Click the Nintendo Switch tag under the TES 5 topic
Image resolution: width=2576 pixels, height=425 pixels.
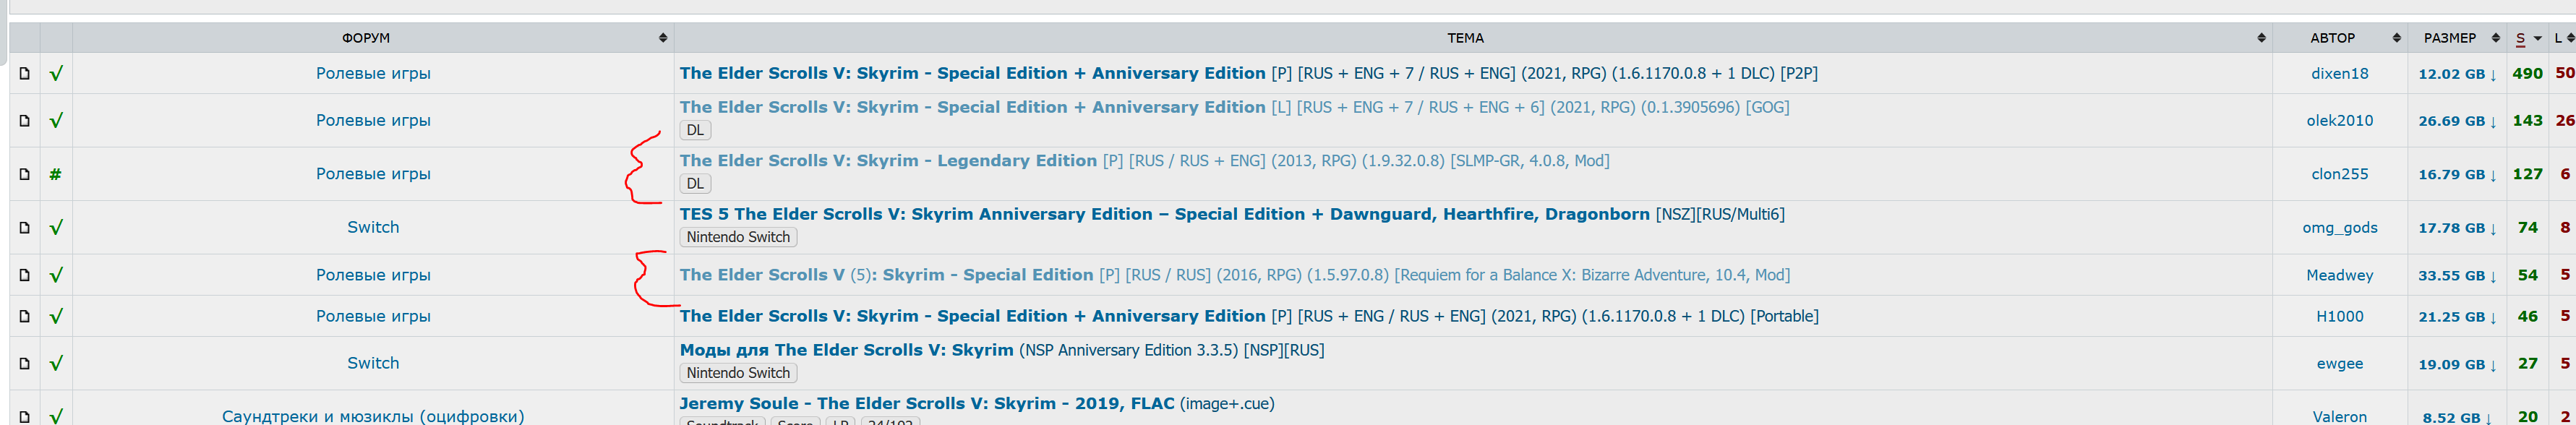coord(738,237)
